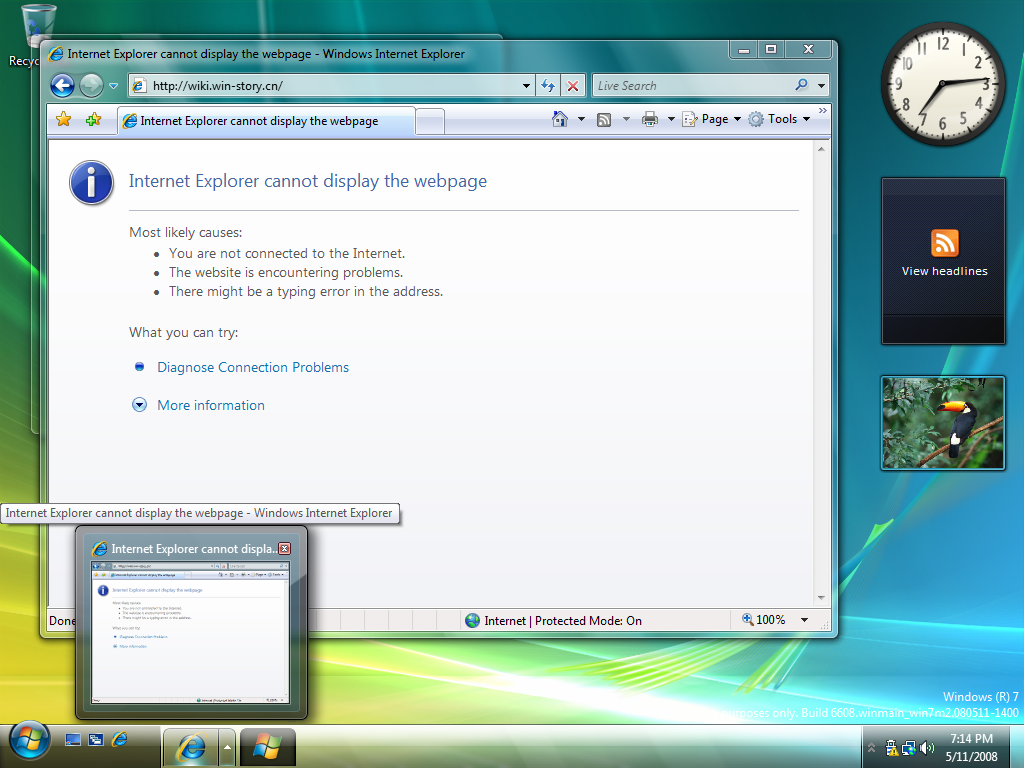The width and height of the screenshot is (1024, 768).
Task: Click the Done status bar text
Action: pyautogui.click(x=62, y=620)
